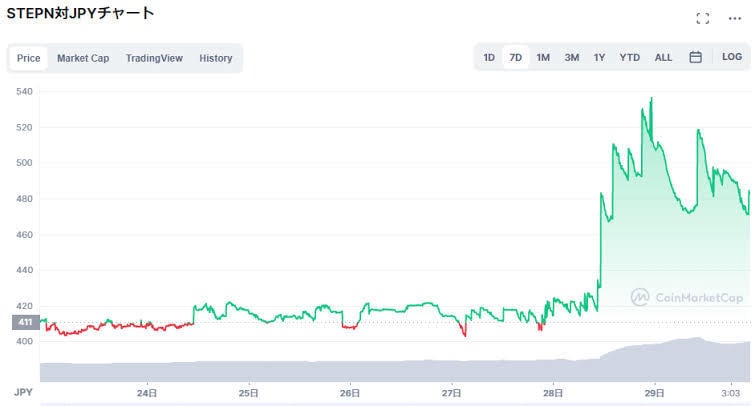Image resolution: width=755 pixels, height=406 pixels.
Task: Click the 520 y-axis label
Action: [x=24, y=128]
